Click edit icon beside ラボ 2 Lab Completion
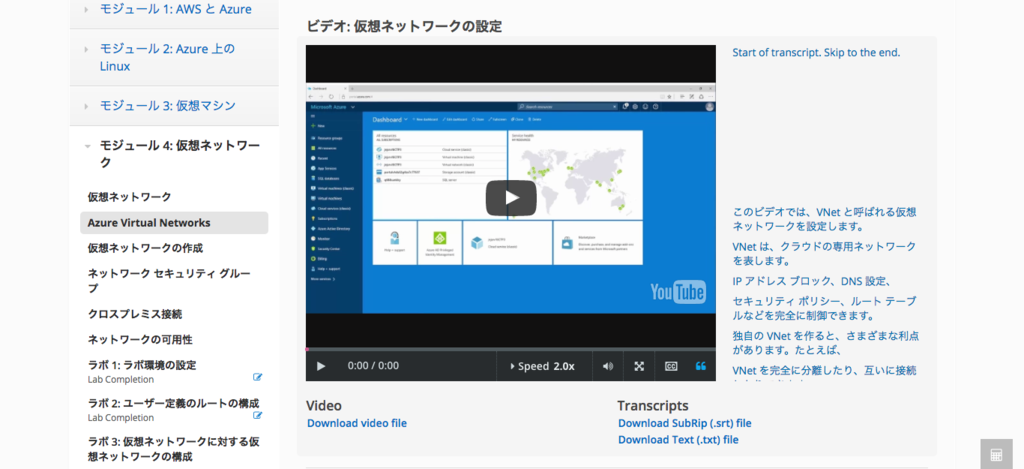1024x469 pixels. tap(257, 415)
